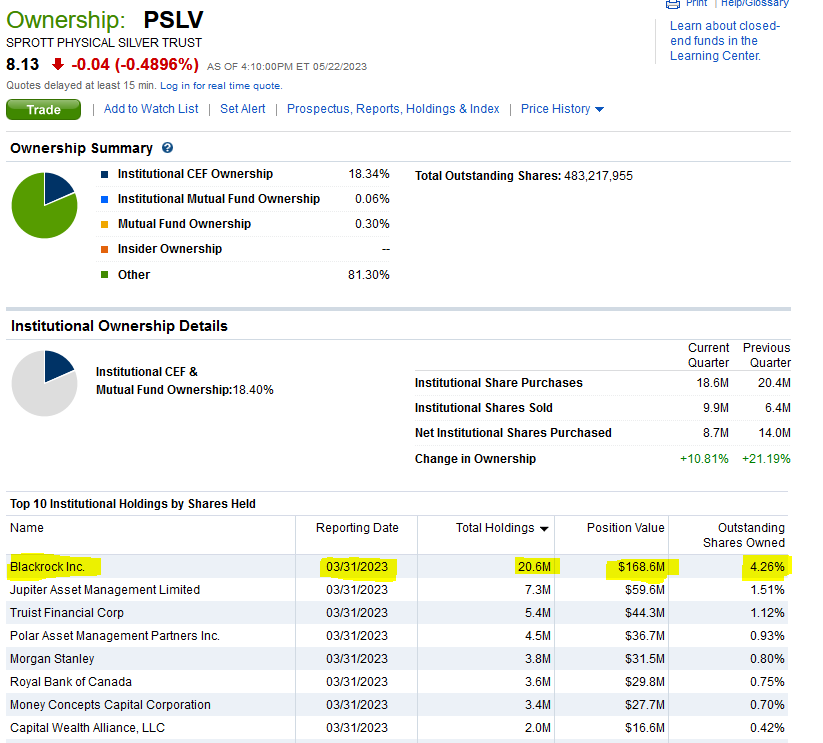Click the Name column header

[x=27, y=528]
